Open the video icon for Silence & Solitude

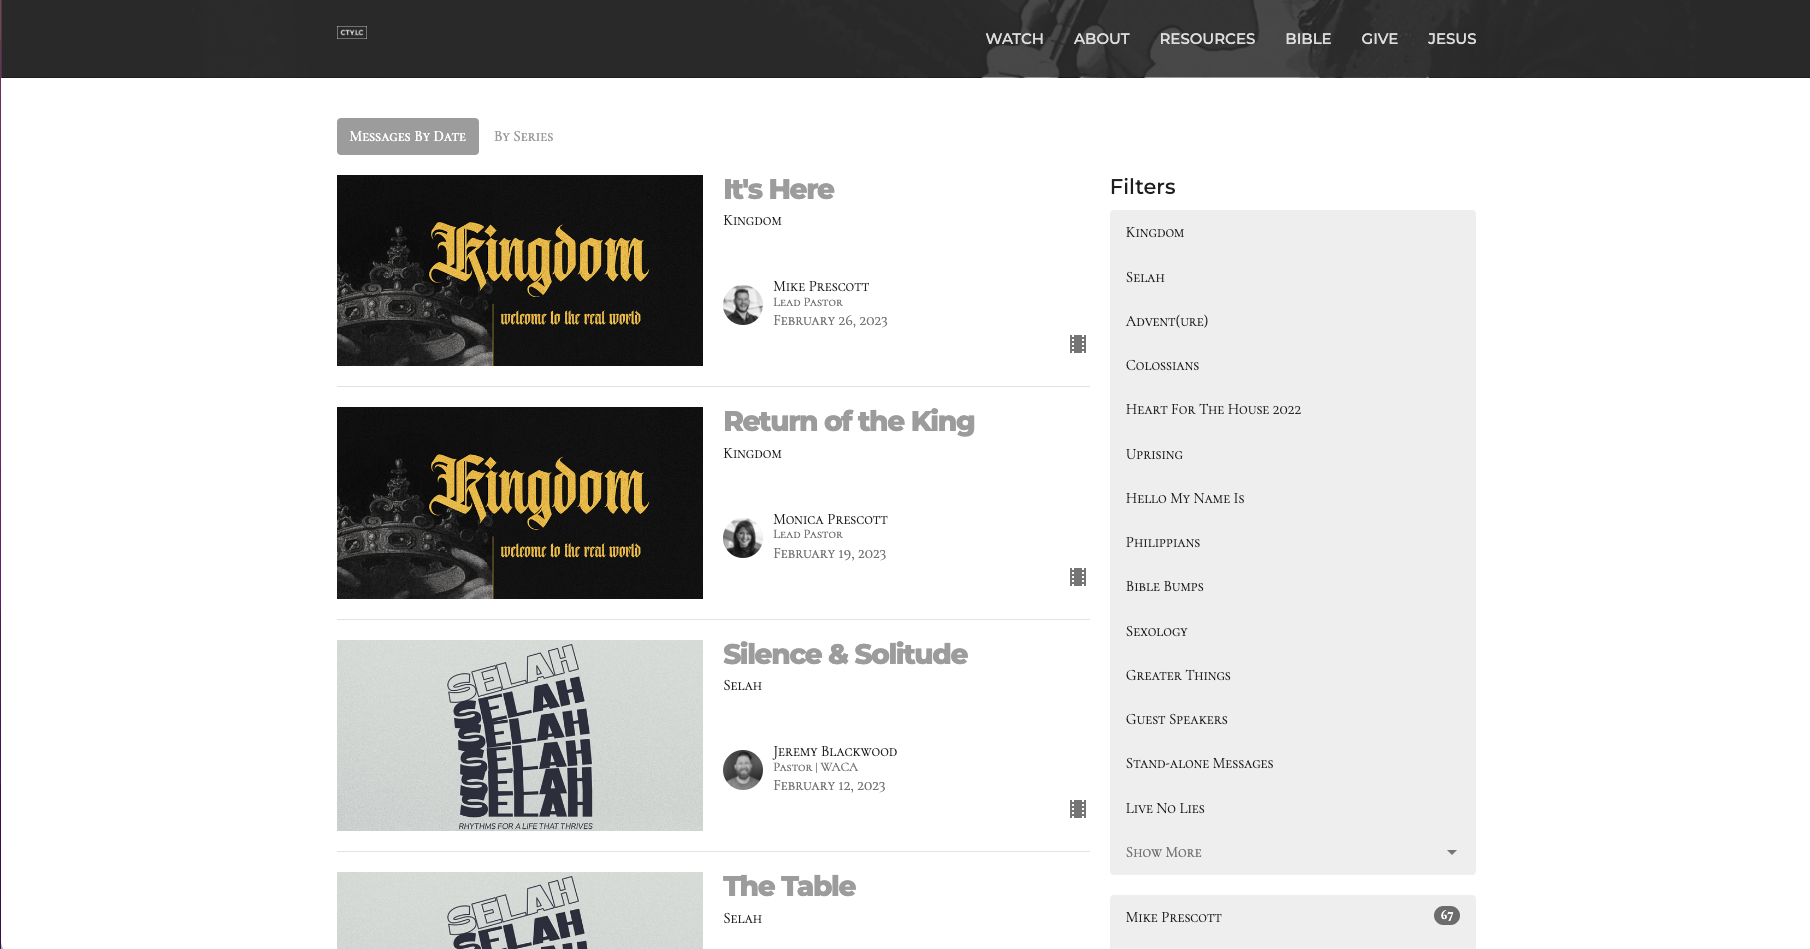[1078, 809]
